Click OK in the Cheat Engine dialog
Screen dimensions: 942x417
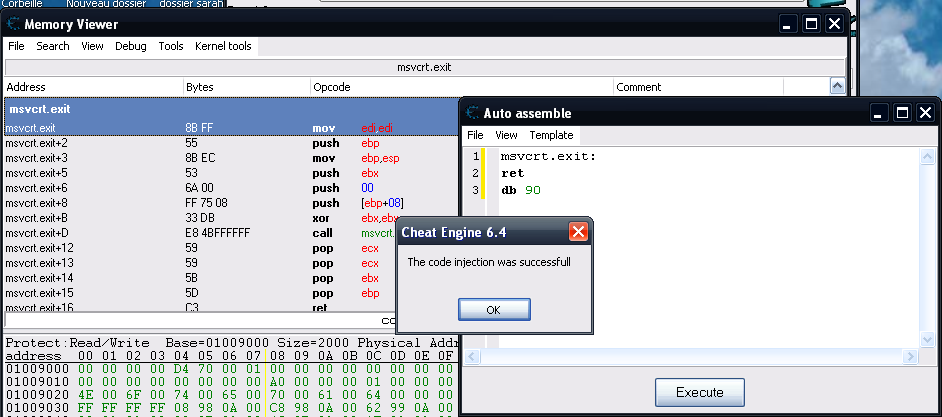coord(493,309)
